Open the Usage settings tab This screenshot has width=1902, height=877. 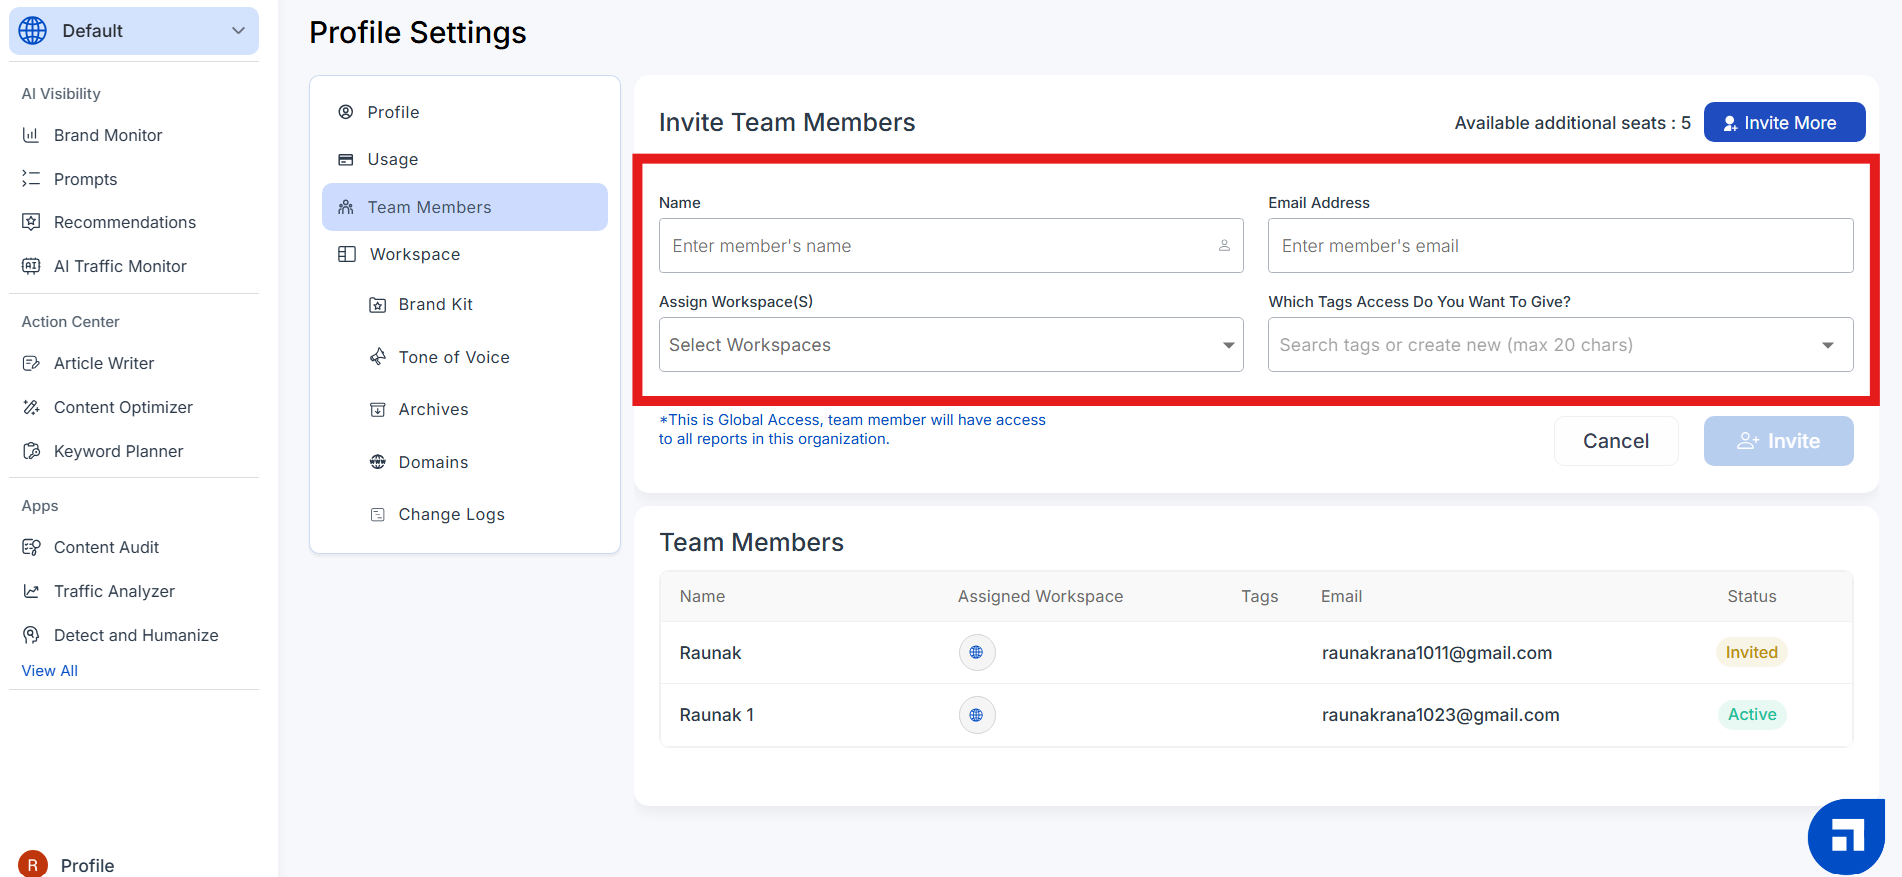392,159
